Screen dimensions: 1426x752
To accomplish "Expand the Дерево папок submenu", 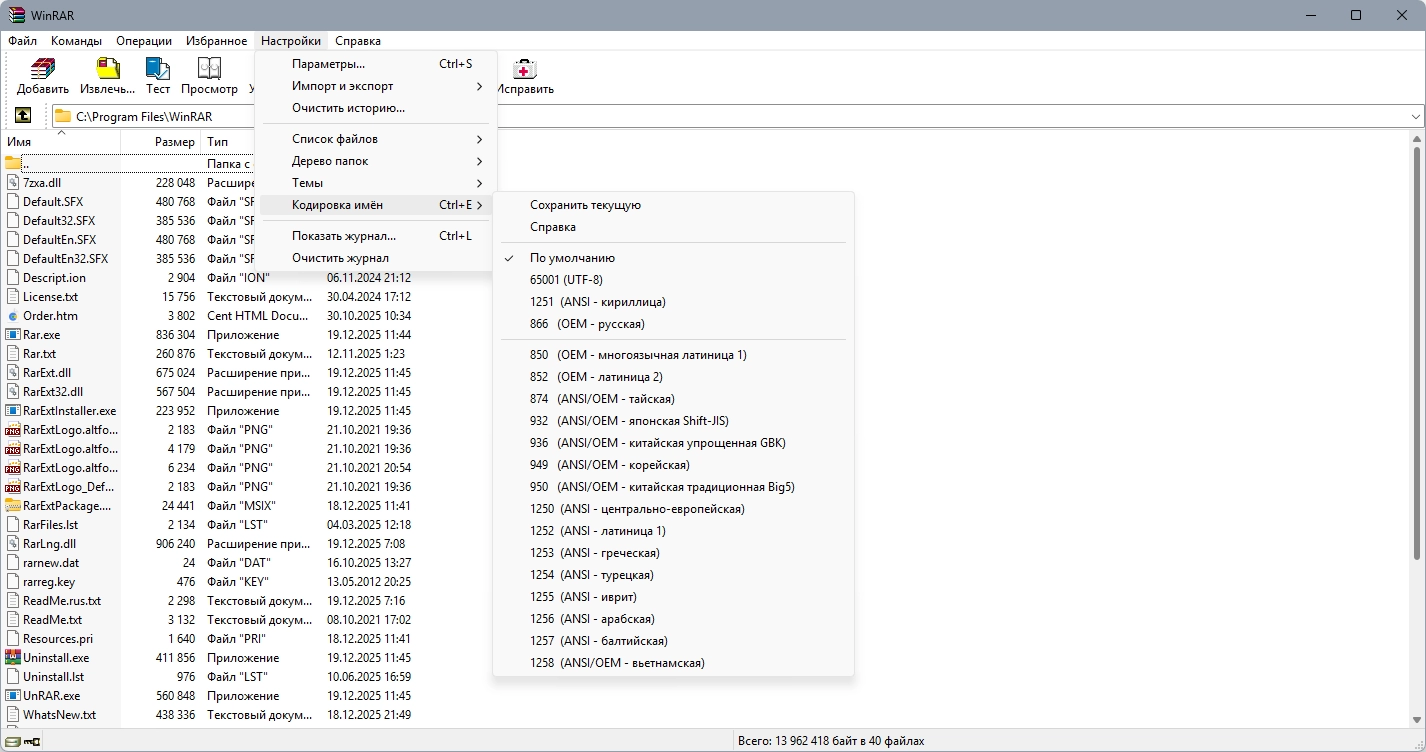I will click(376, 161).
